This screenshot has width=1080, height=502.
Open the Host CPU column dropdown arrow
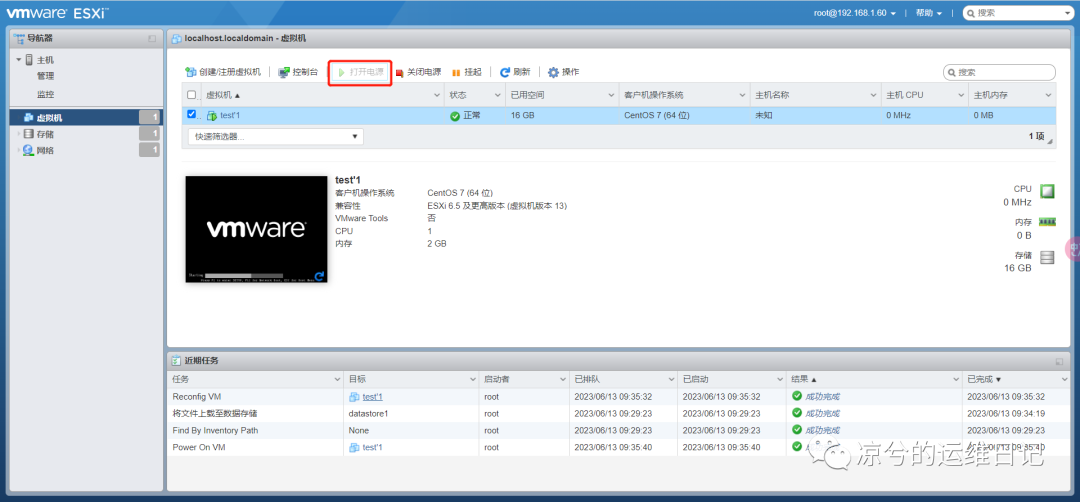click(961, 95)
